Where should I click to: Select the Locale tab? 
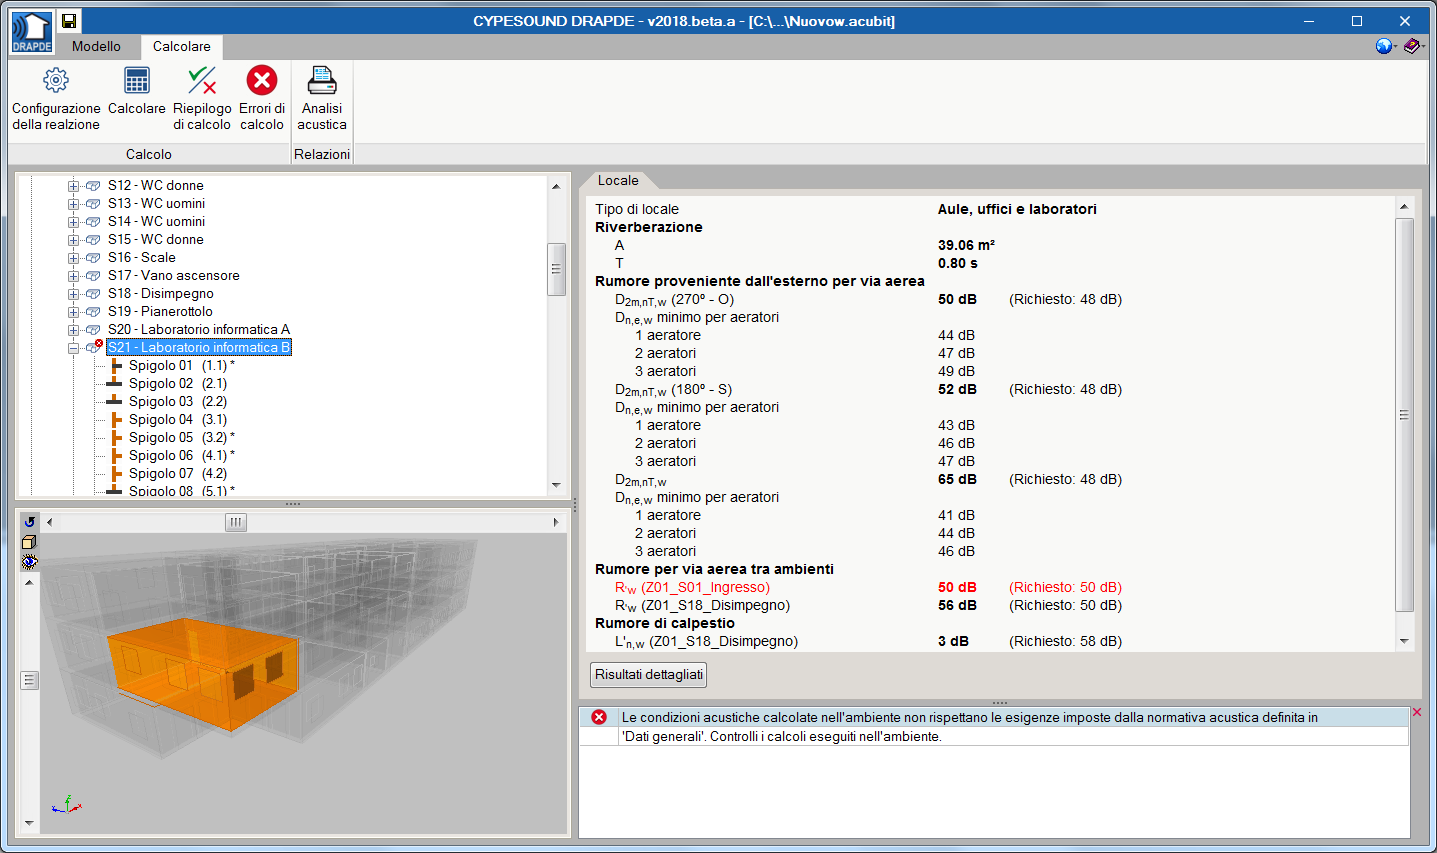618,181
